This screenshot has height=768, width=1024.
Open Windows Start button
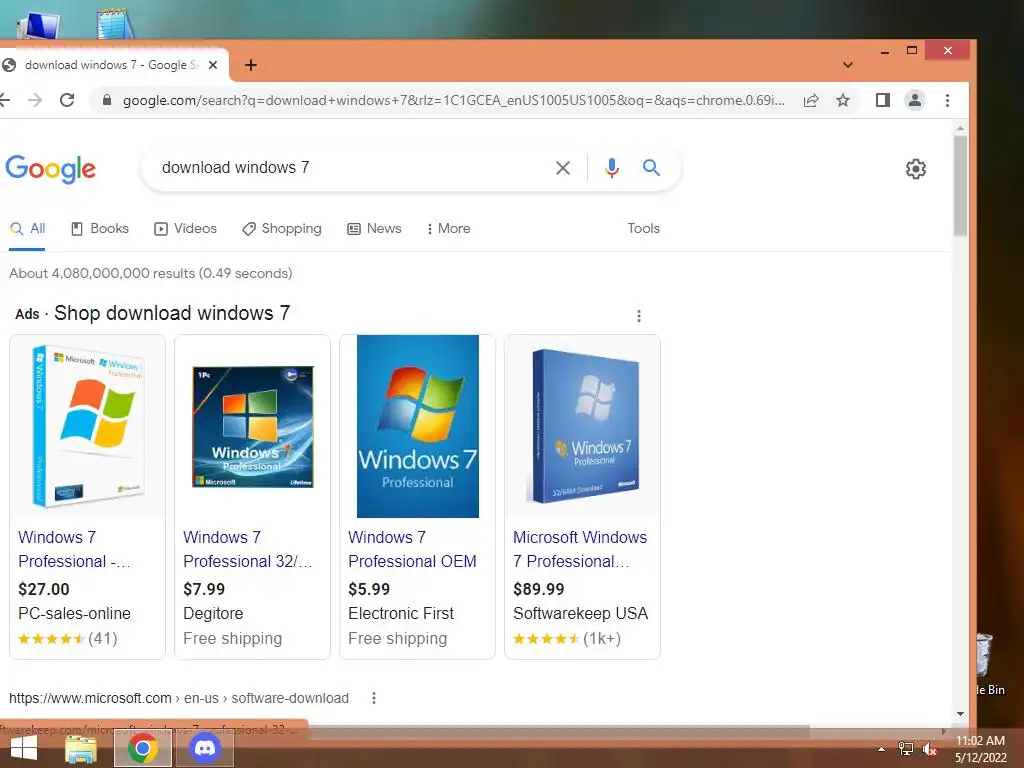(24, 748)
